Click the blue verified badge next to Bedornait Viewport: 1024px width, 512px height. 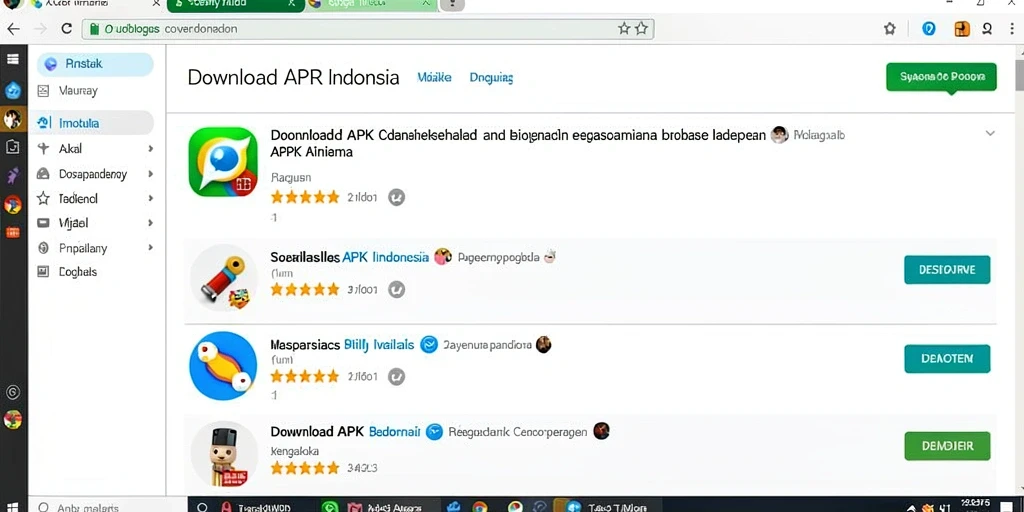[x=434, y=432]
